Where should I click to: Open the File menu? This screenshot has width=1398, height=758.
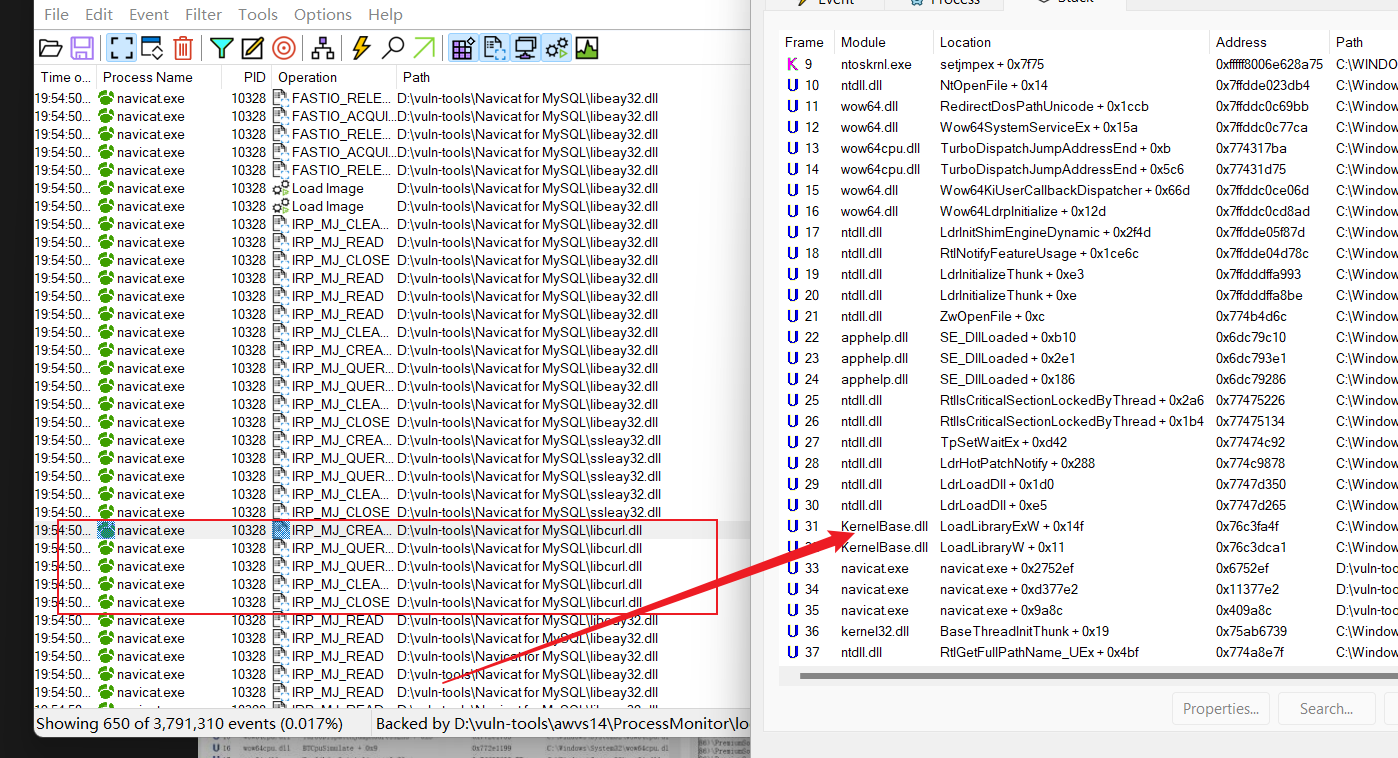tap(57, 15)
